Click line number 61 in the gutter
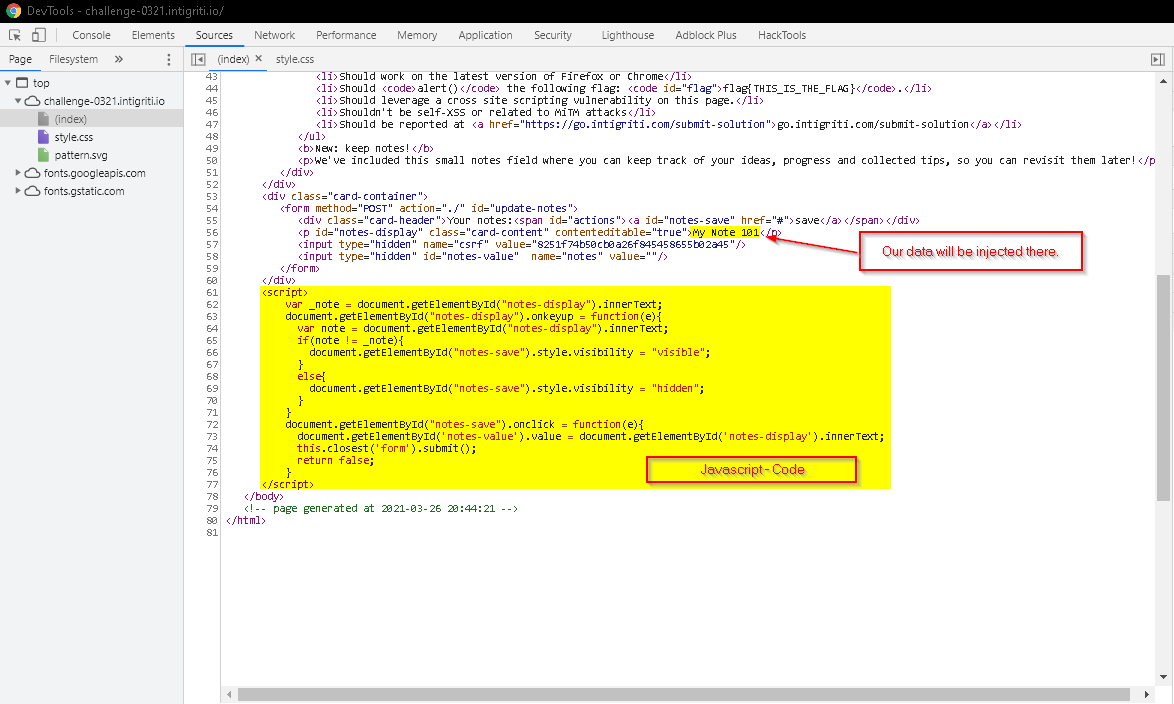The height and width of the screenshot is (704, 1174). pyautogui.click(x=210, y=292)
